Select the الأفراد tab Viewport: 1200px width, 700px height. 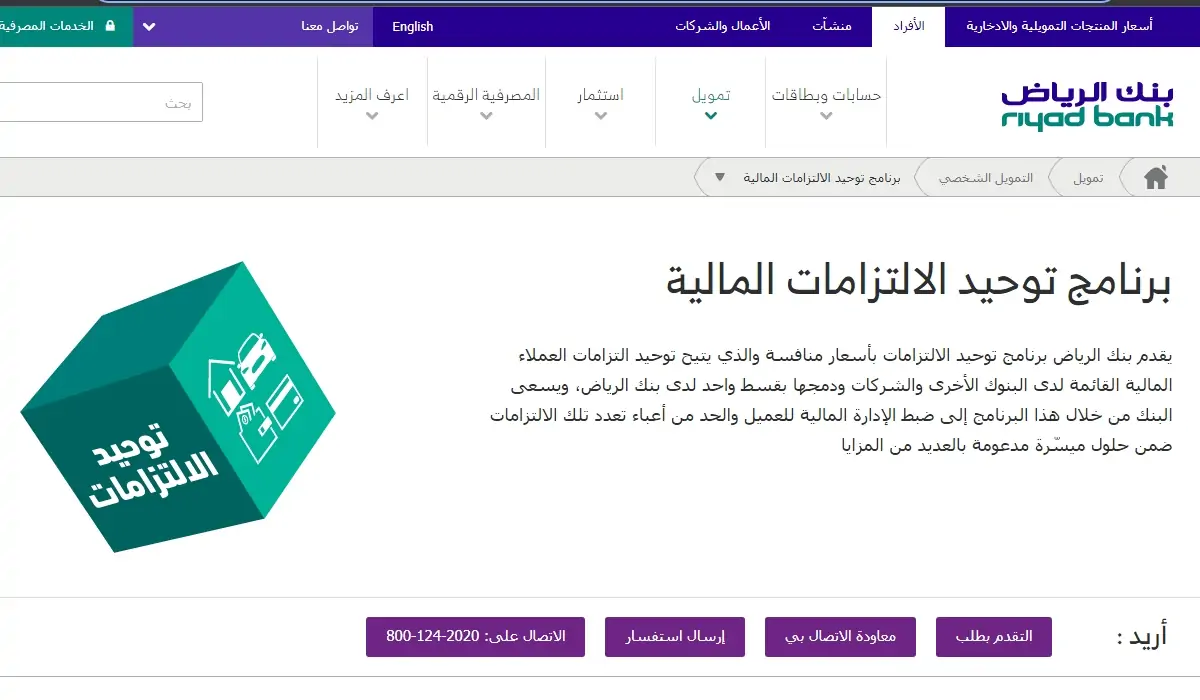[908, 26]
